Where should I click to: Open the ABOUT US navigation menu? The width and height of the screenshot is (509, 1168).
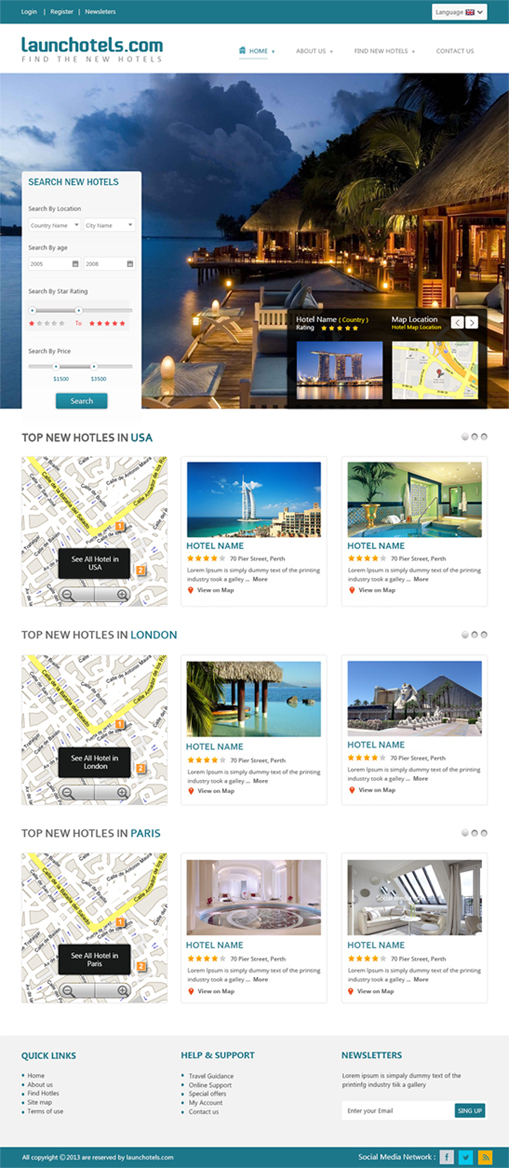[314, 51]
